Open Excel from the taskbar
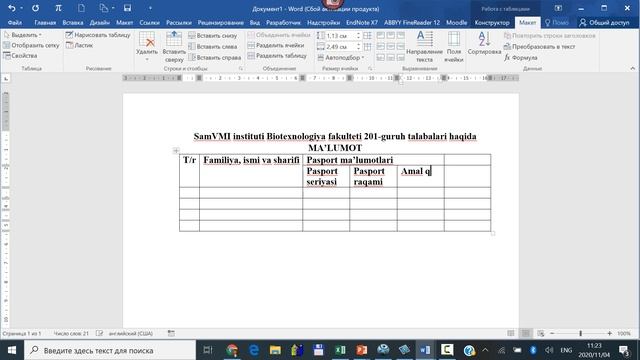Viewport: 640px width, 360px height. click(x=340, y=350)
